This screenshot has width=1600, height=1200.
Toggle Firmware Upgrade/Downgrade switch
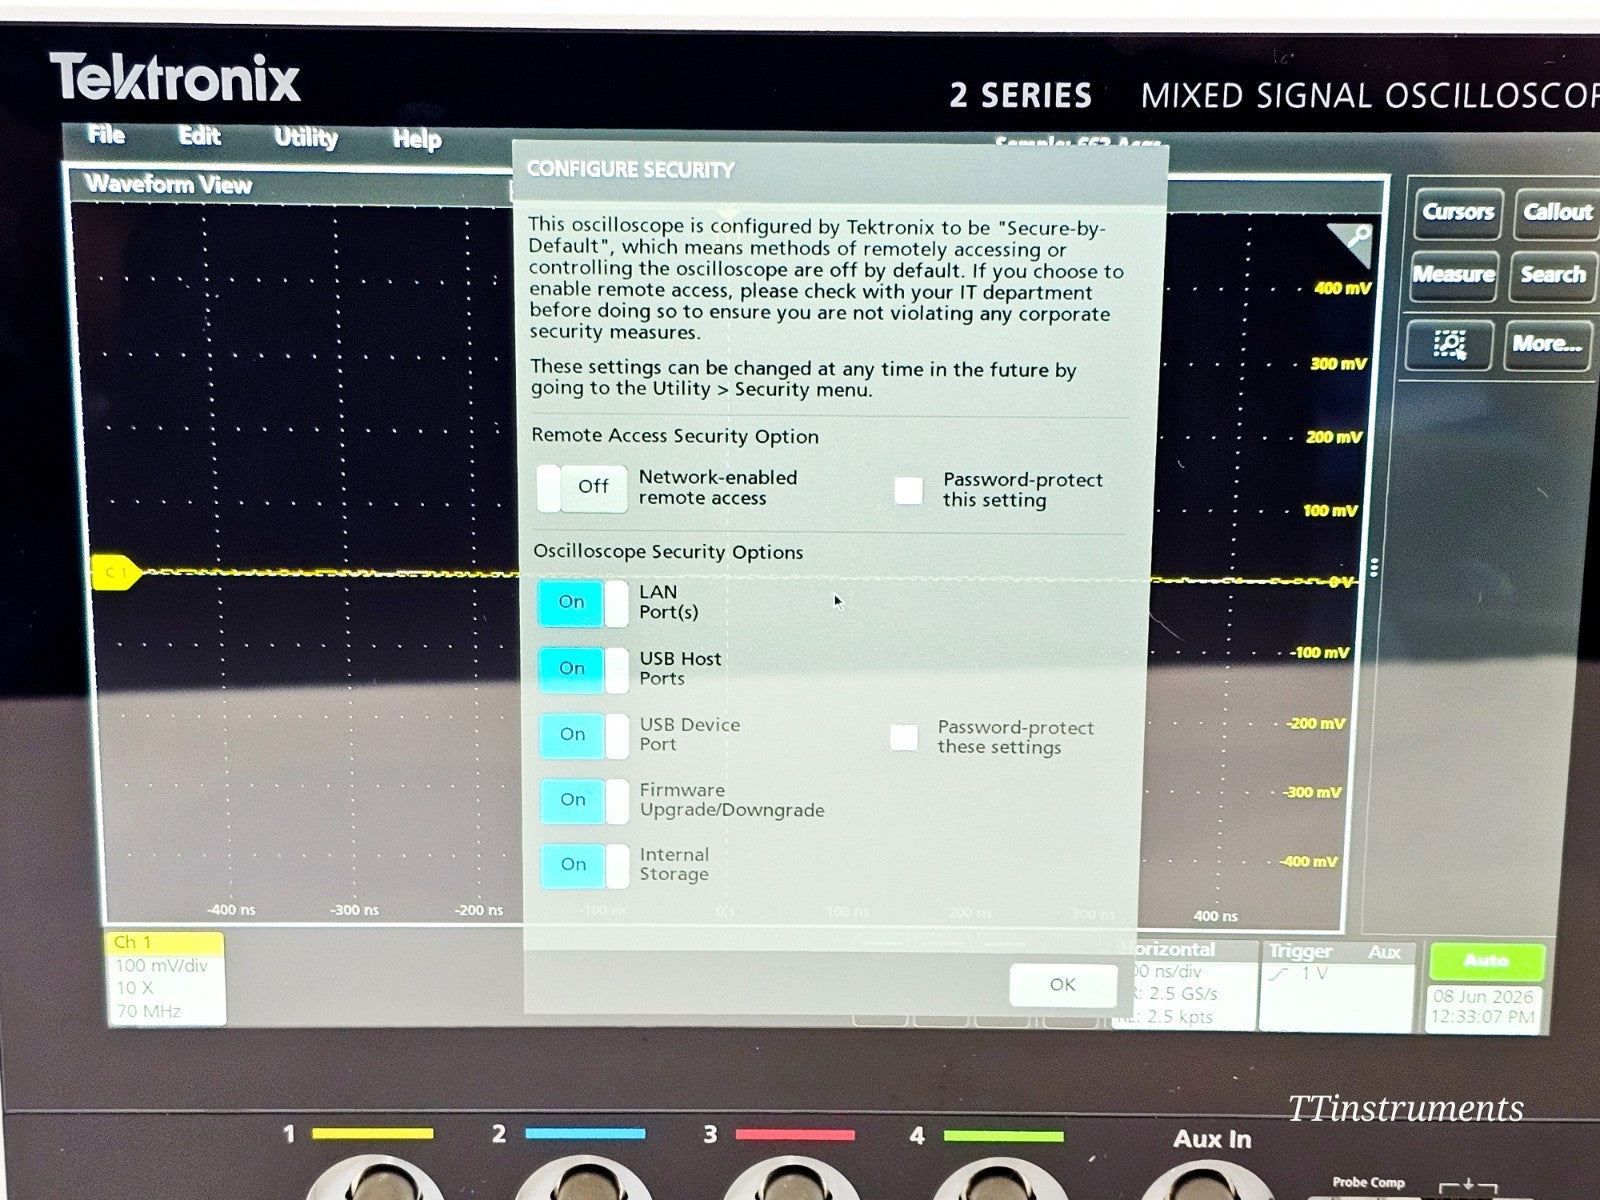pos(585,800)
